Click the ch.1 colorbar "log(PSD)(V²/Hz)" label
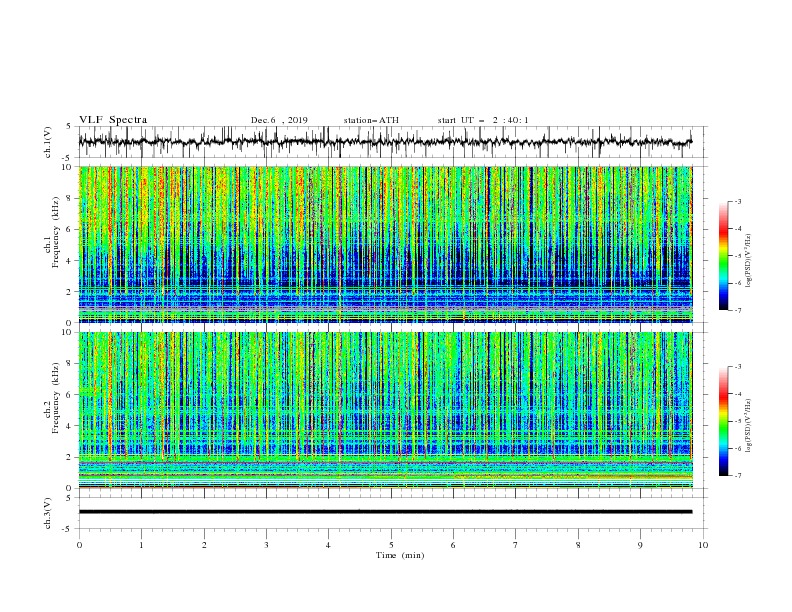 (x=748, y=261)
